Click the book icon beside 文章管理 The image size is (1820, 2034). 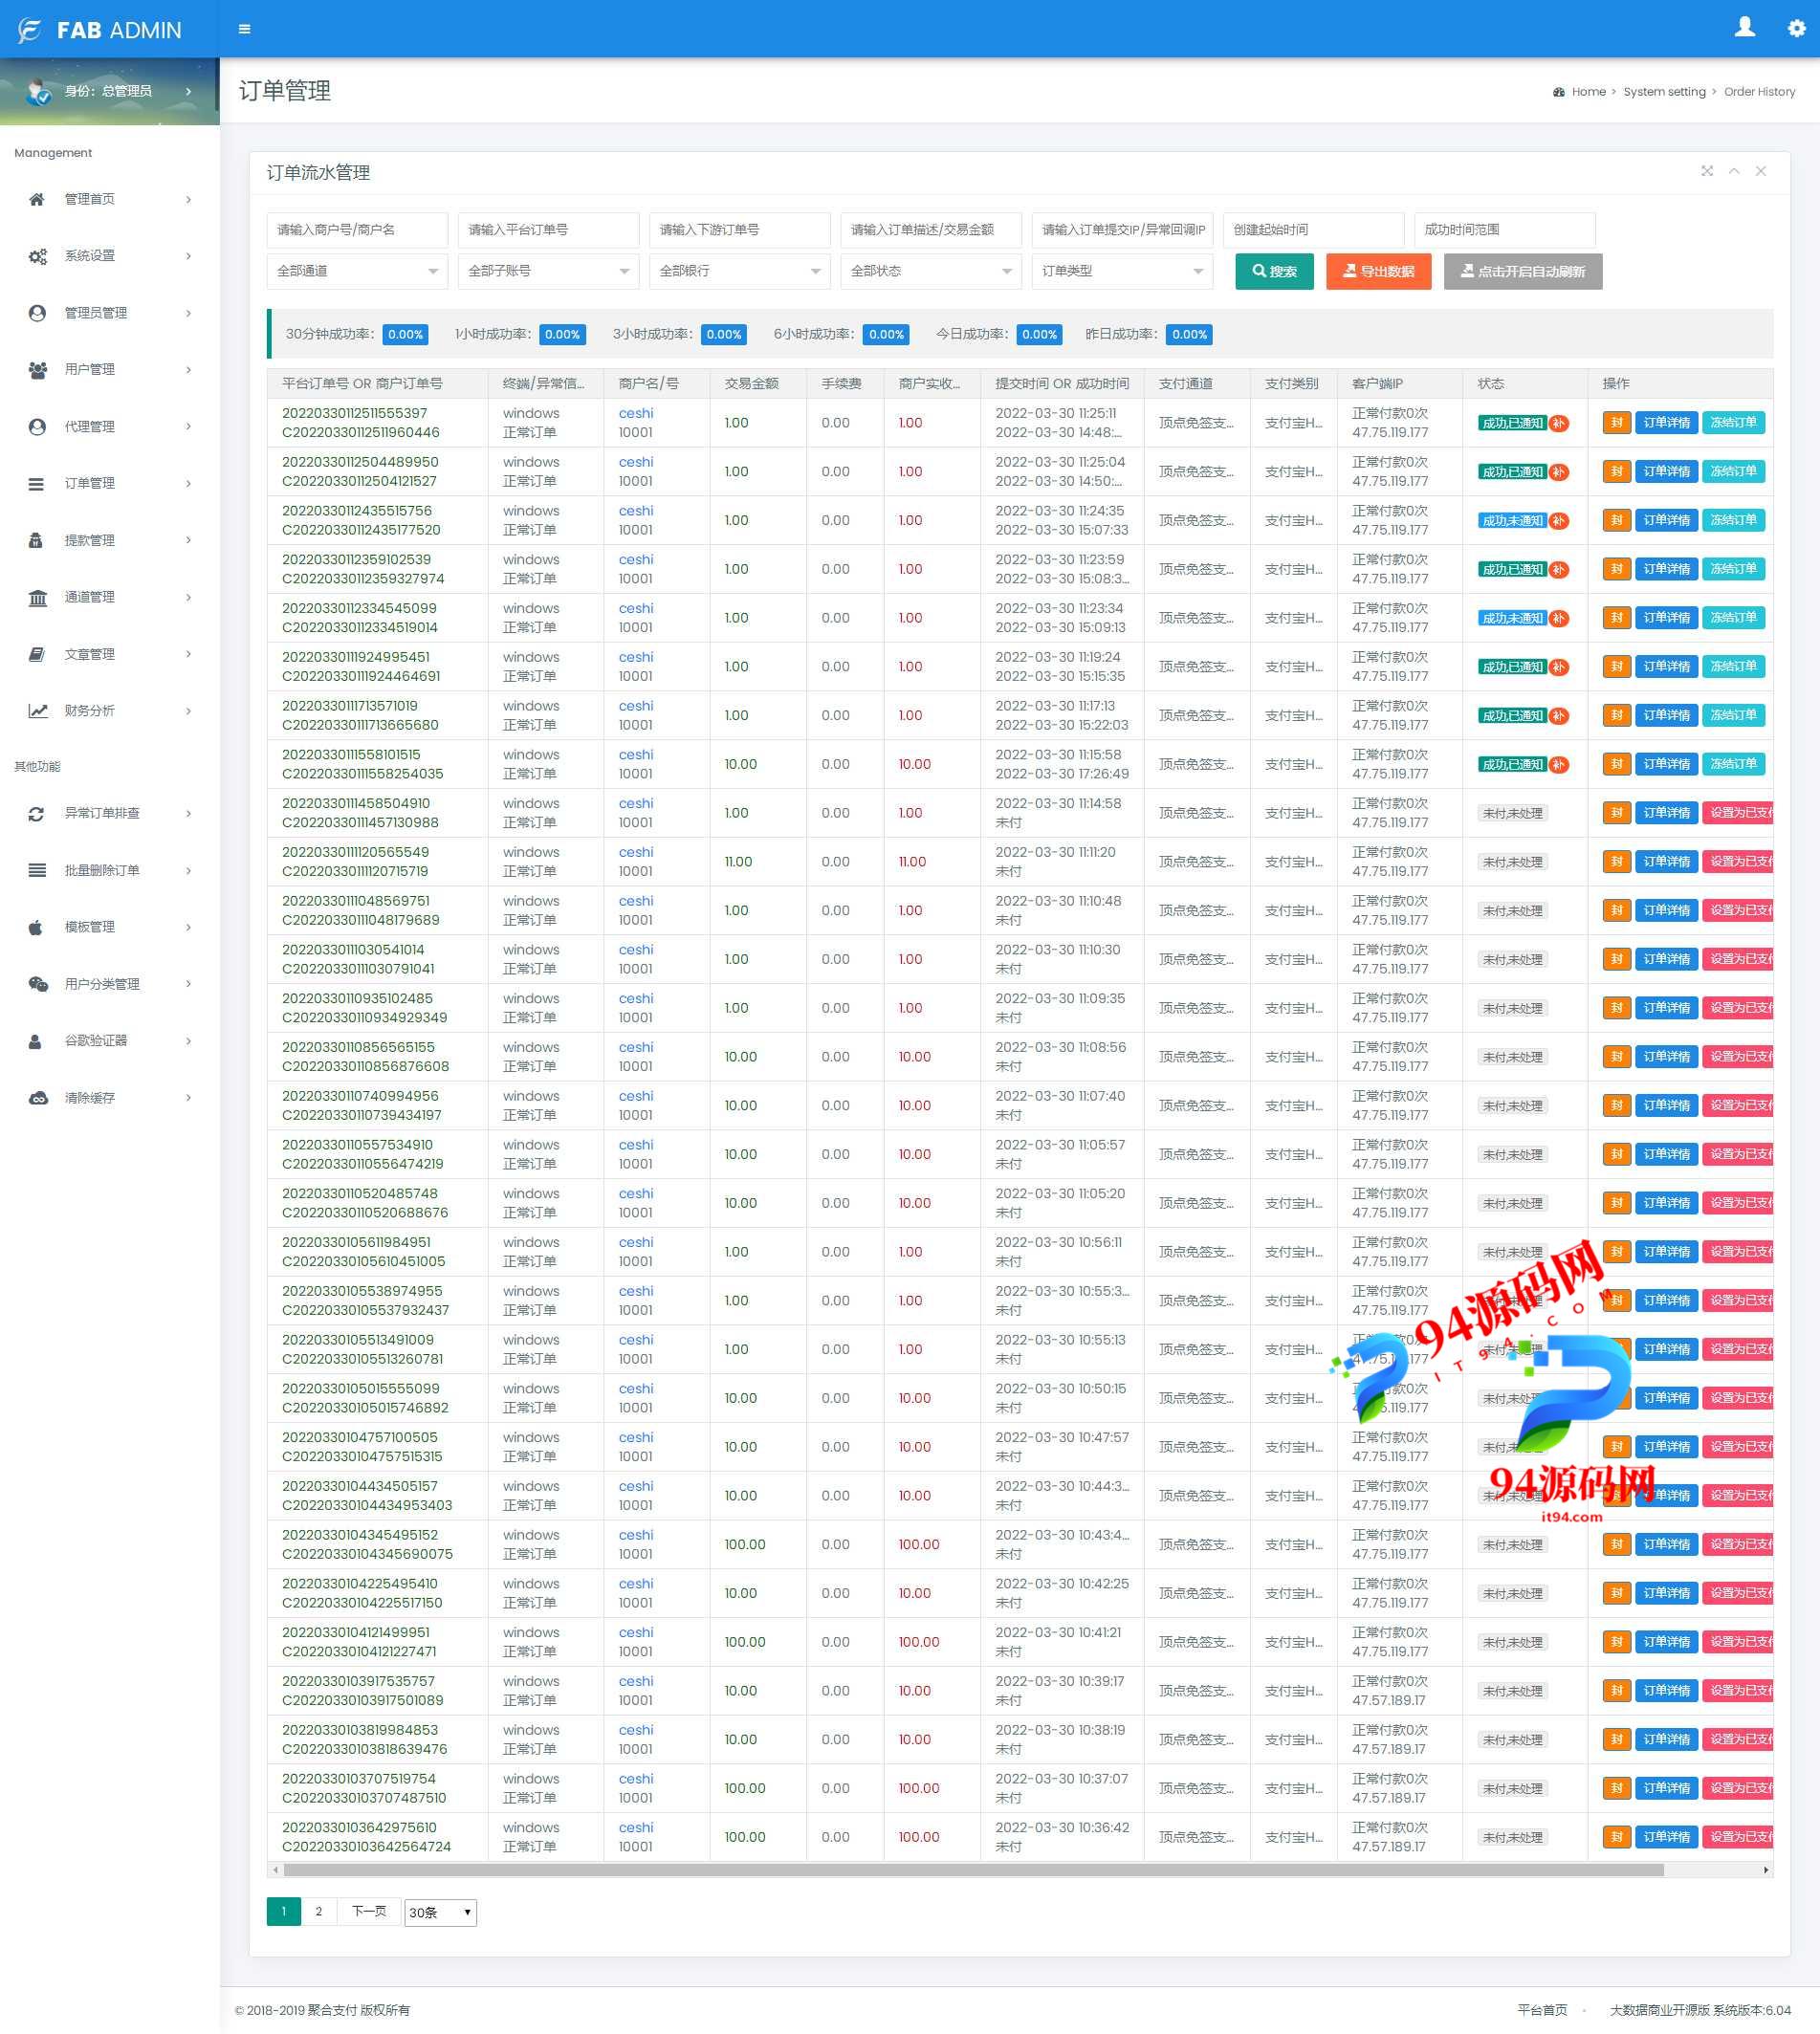(37, 654)
